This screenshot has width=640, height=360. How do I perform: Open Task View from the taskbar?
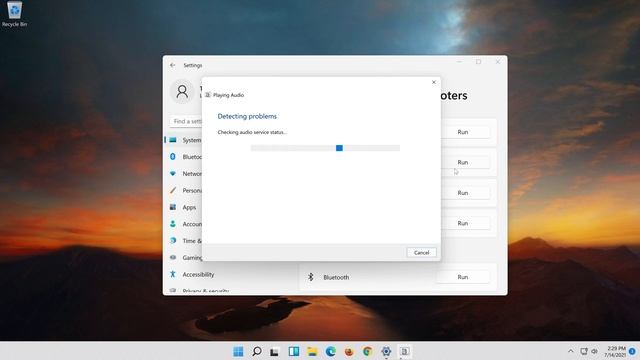pyautogui.click(x=275, y=351)
